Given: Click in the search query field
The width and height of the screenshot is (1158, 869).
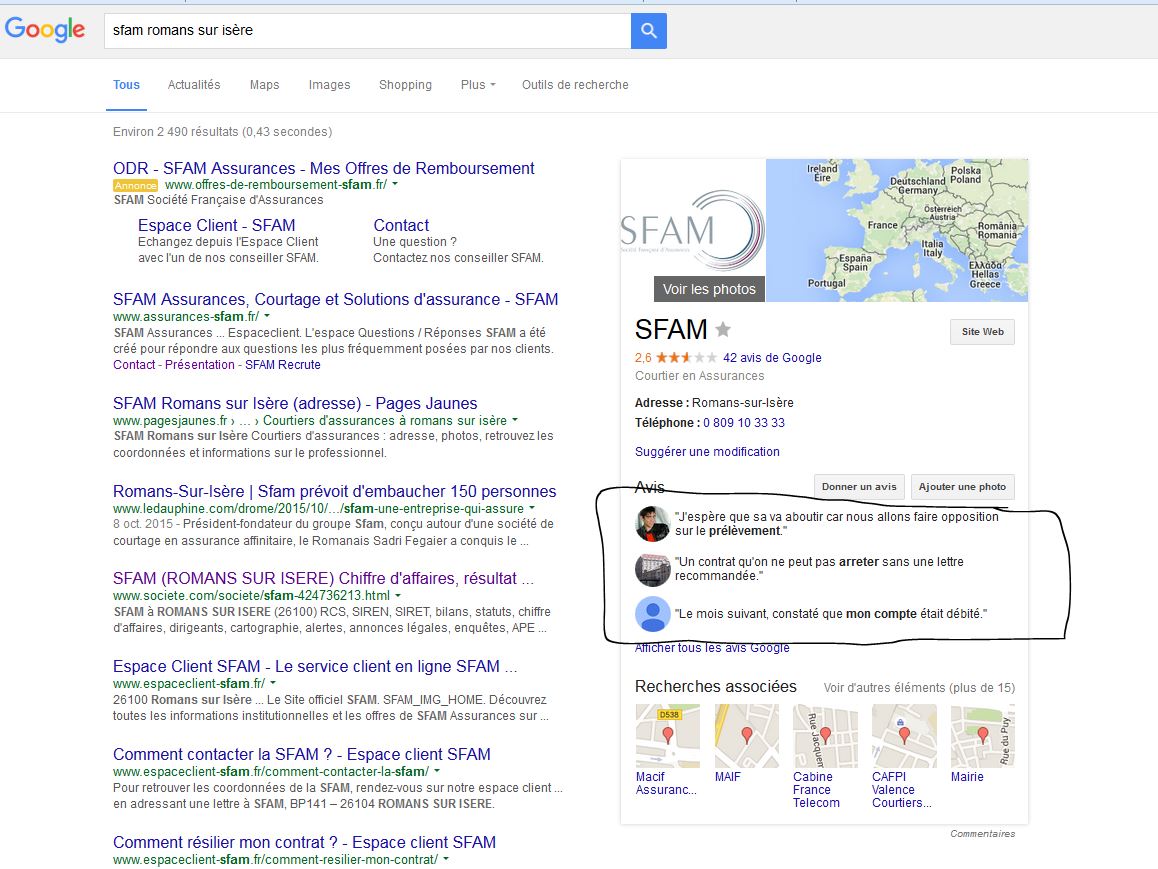Looking at the screenshot, I should [x=367, y=30].
